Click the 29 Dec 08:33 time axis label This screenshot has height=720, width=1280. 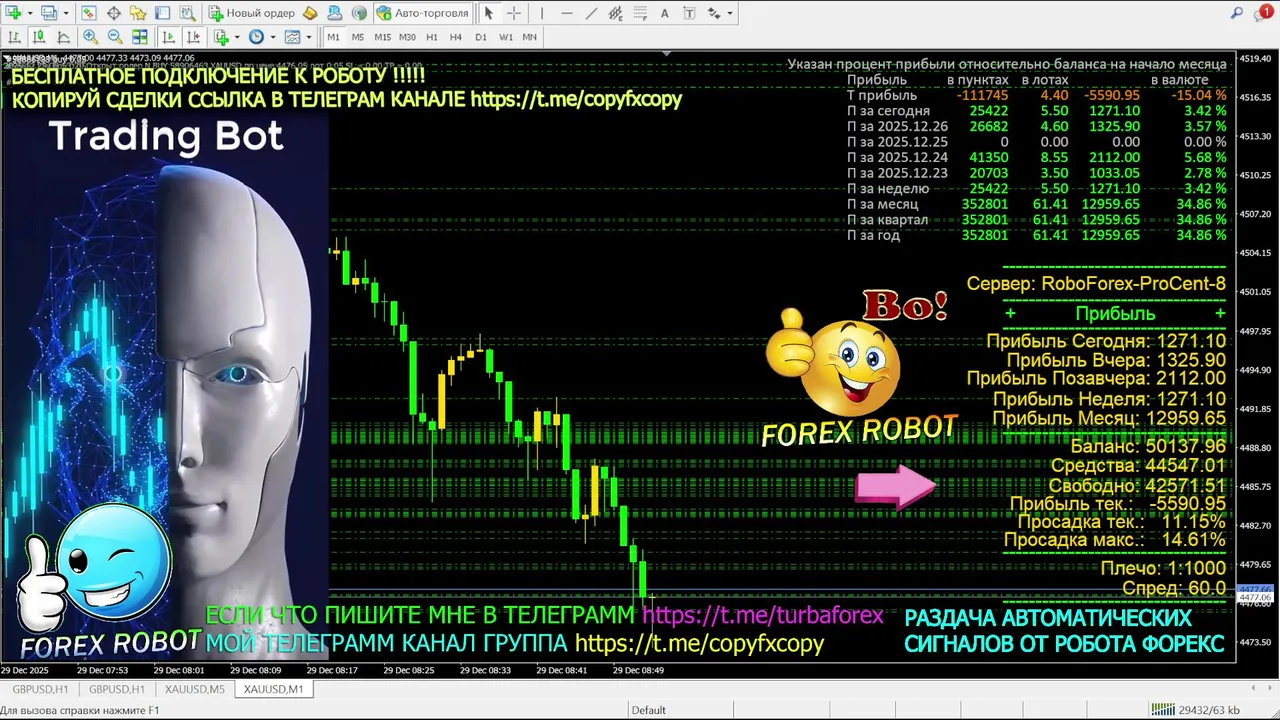click(x=485, y=670)
